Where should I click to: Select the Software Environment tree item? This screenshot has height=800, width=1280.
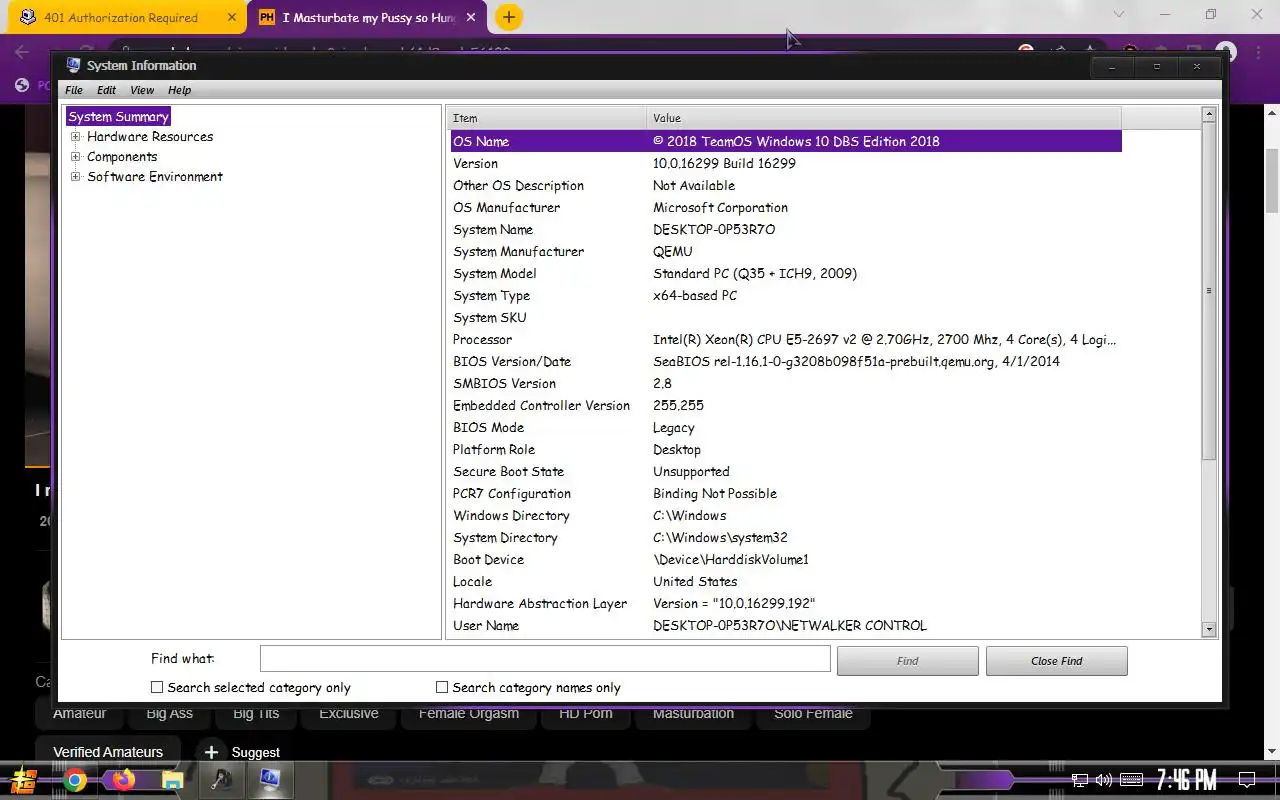pos(155,177)
